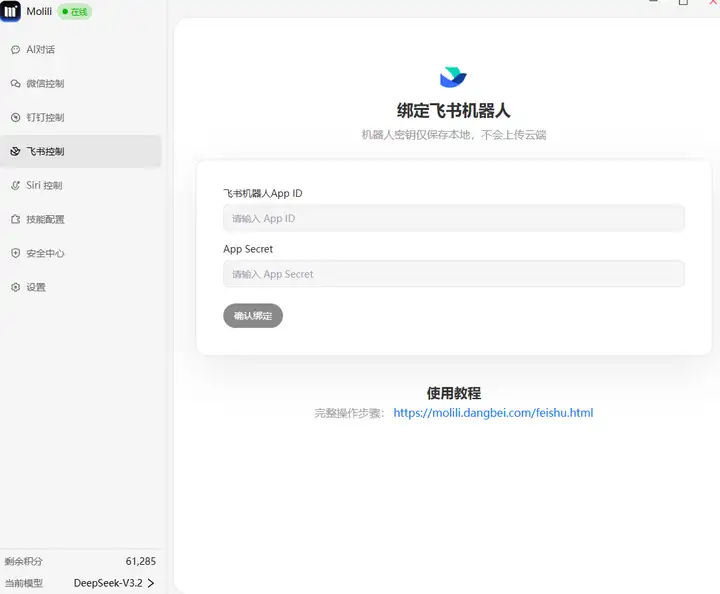The image size is (720, 594).
Task: Open Siri 控制 page
Action: [x=80, y=185]
